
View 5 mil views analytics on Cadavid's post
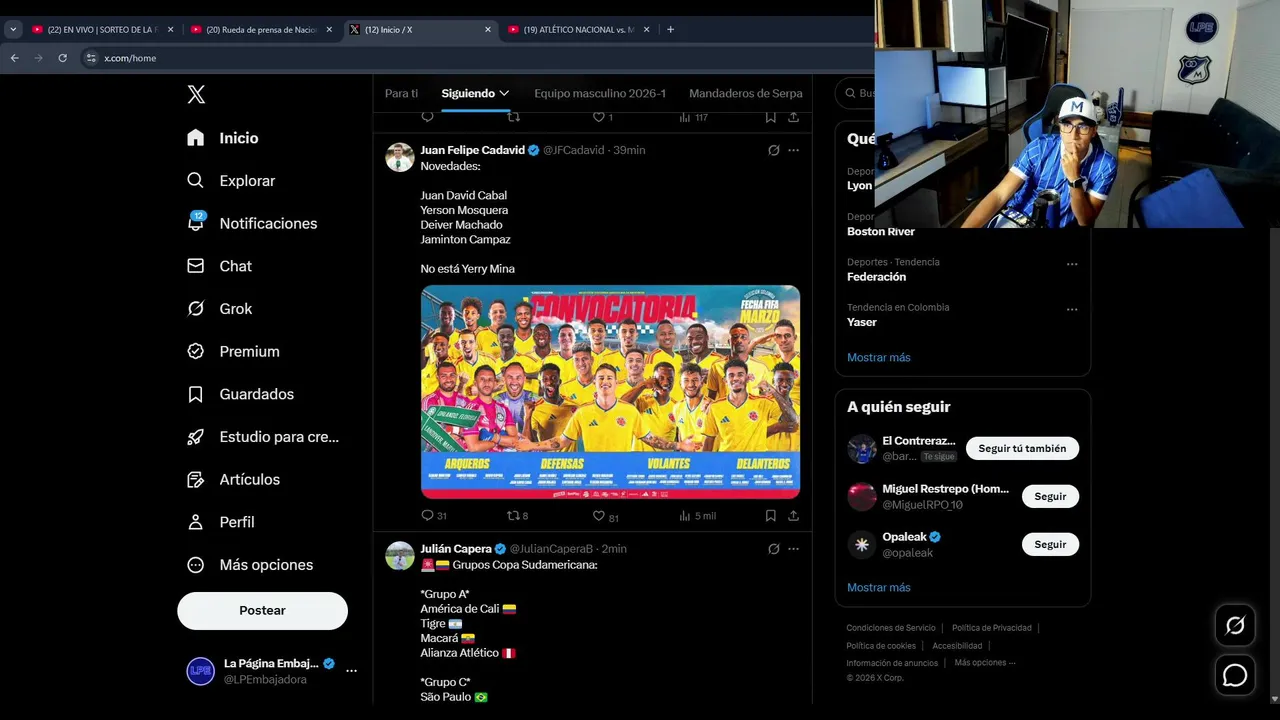[x=697, y=516]
